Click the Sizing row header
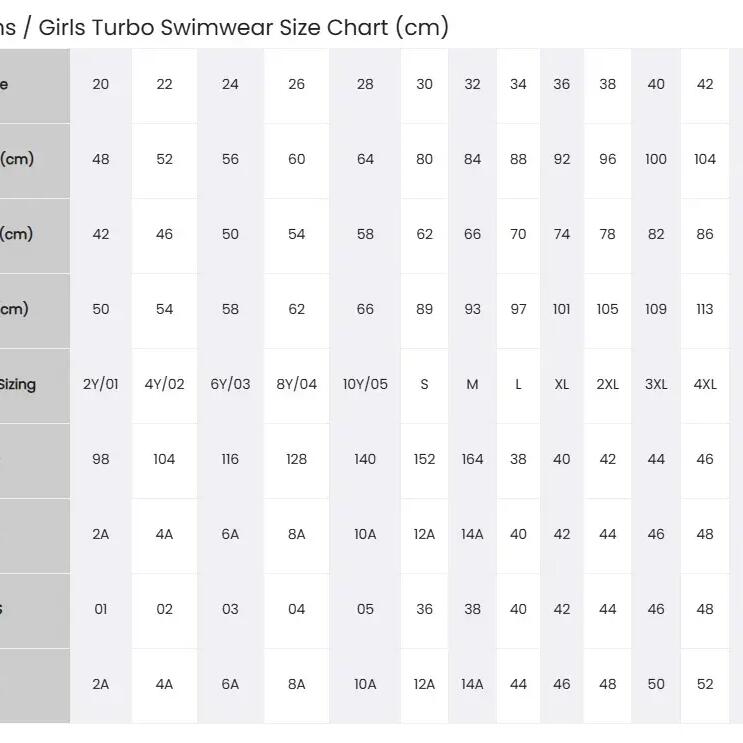The image size is (743, 743). click(35, 386)
